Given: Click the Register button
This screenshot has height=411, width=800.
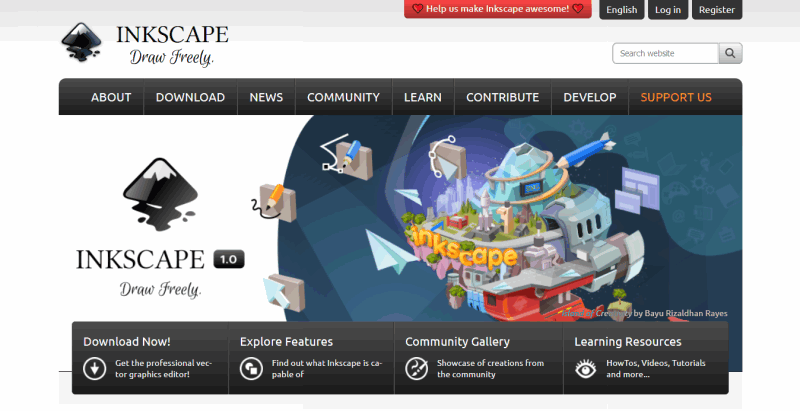Looking at the screenshot, I should [717, 10].
